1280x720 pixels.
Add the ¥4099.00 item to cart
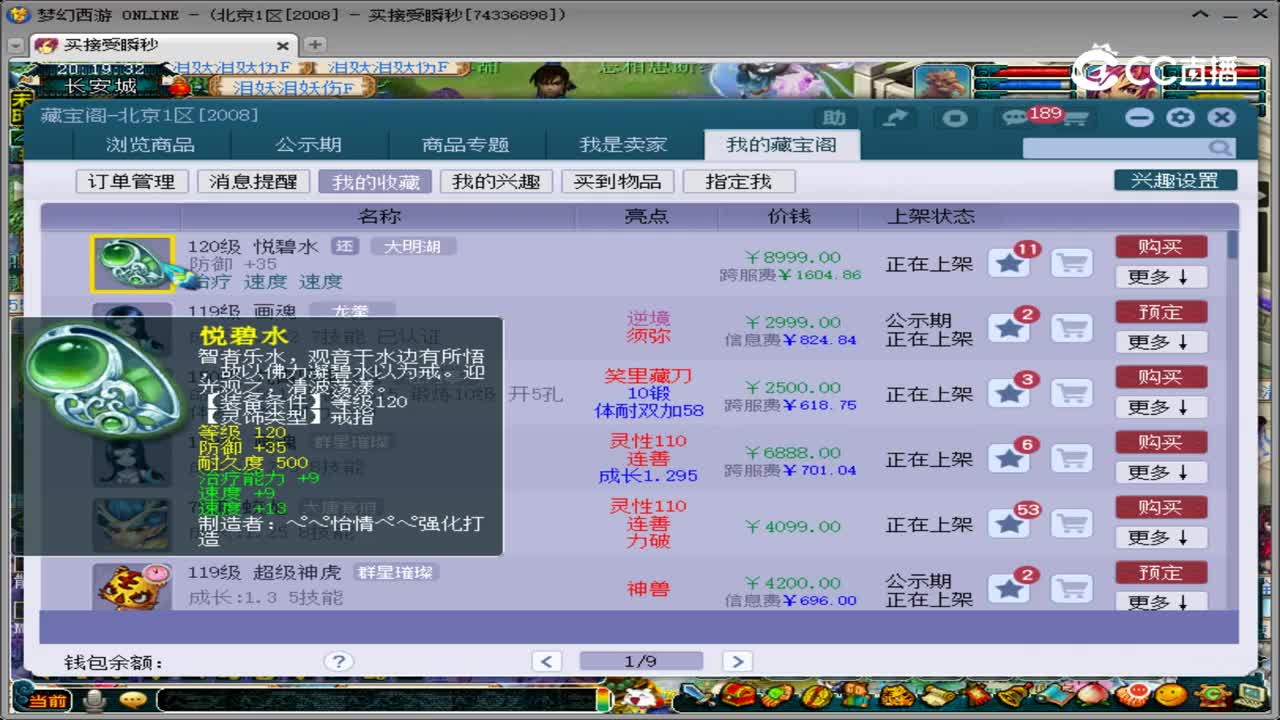point(1072,523)
